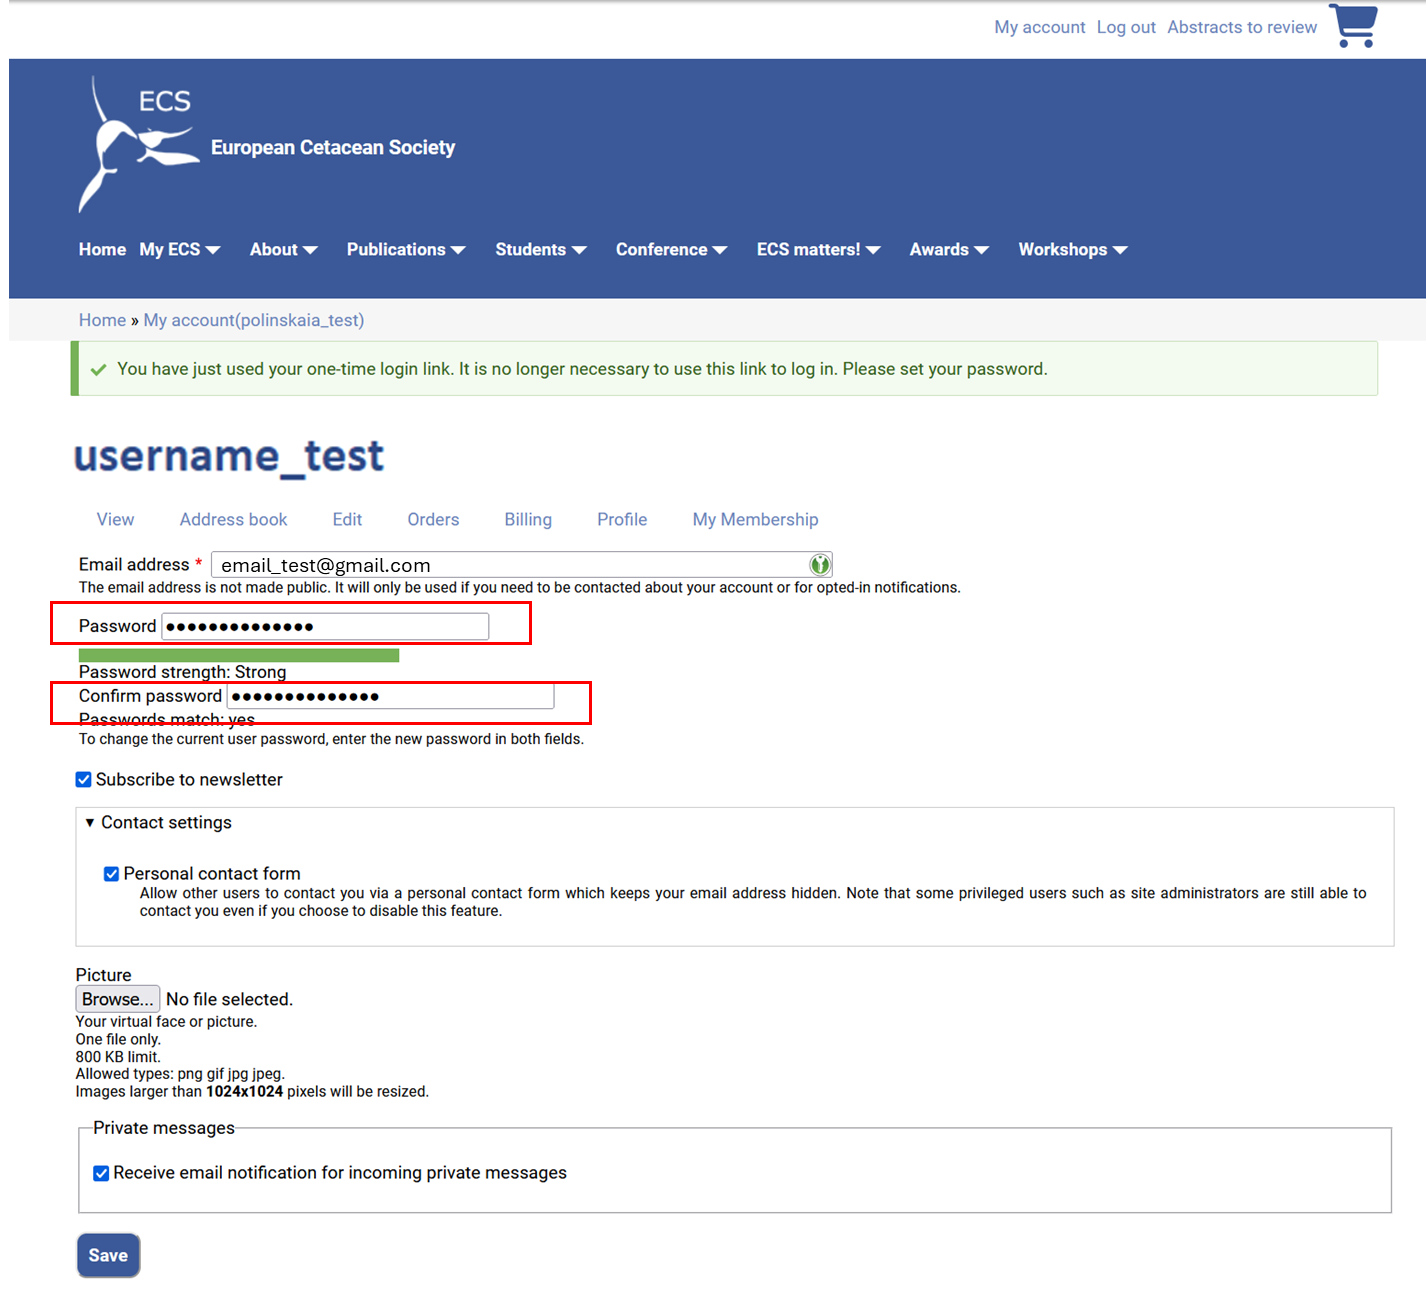Toggle Subscribe to newsletter checkbox
The image size is (1426, 1295).
pos(84,780)
